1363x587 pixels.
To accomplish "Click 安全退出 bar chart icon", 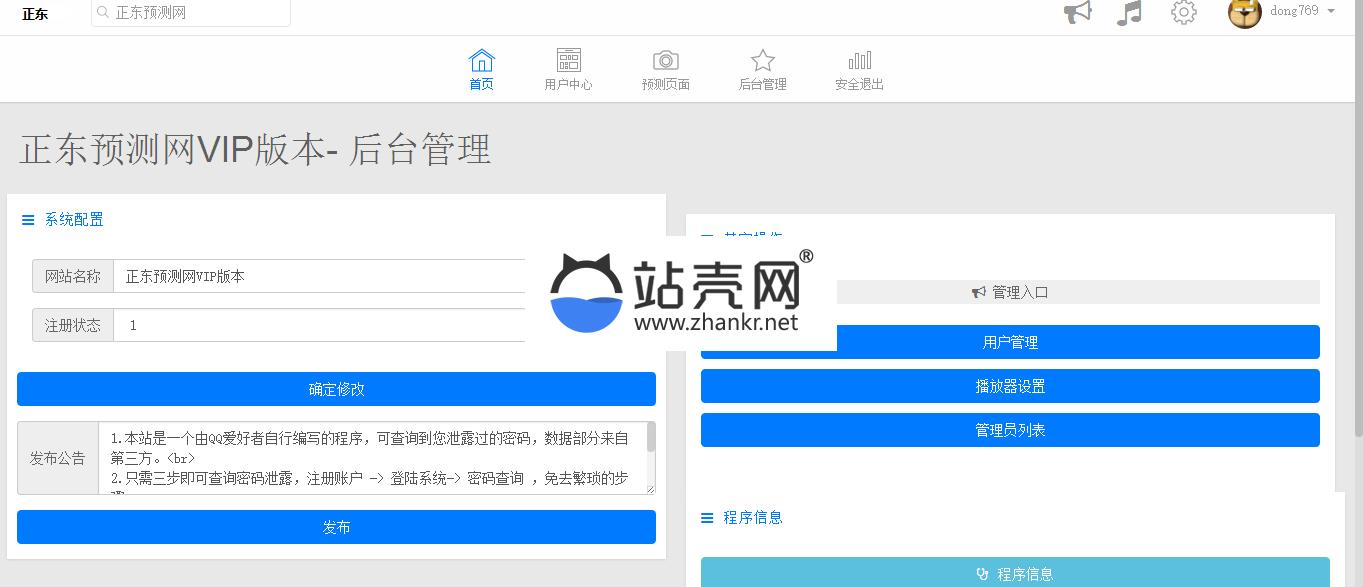I will (x=859, y=61).
